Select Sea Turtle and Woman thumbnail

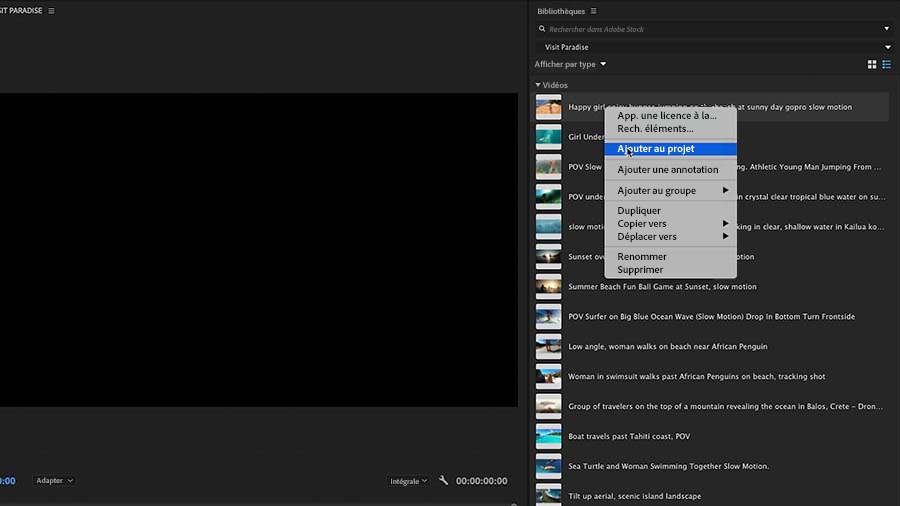click(548, 466)
